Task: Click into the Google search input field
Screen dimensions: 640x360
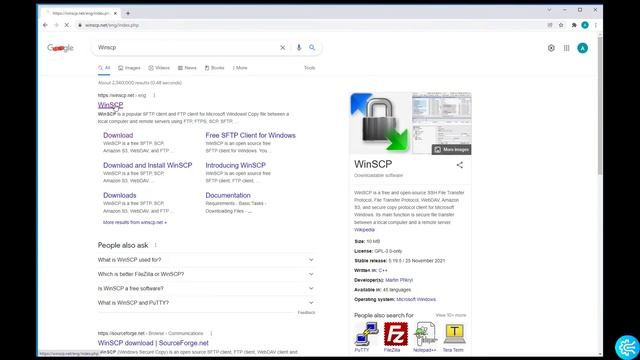Action: click(x=186, y=48)
